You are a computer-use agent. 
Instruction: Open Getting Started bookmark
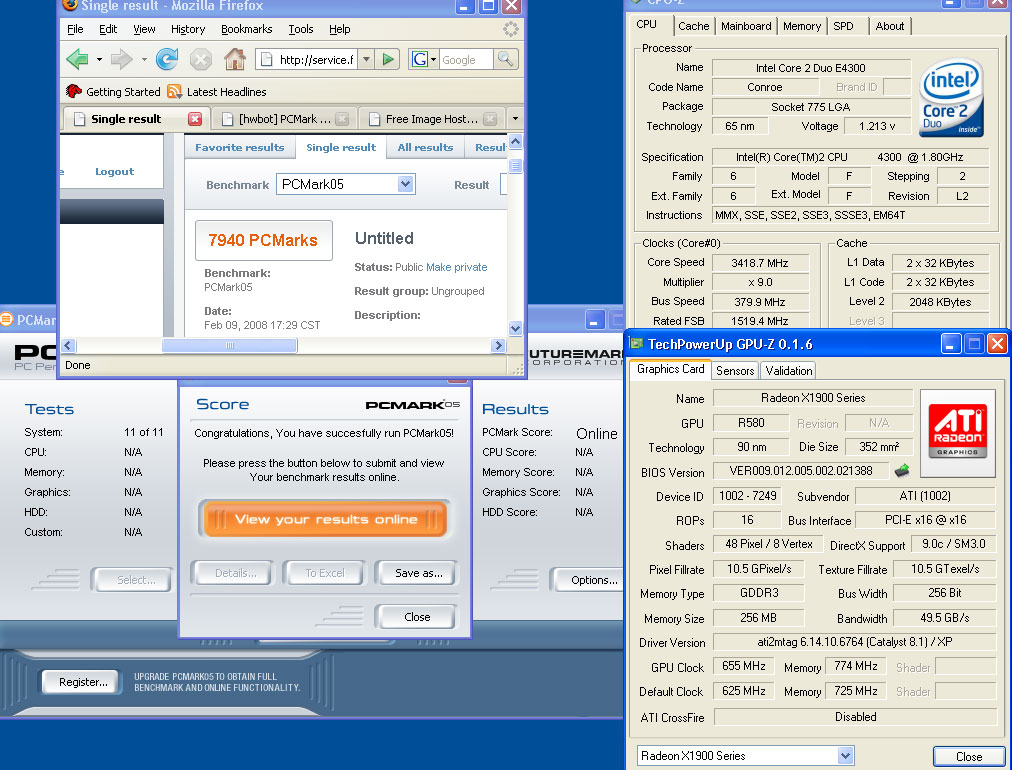tap(114, 92)
